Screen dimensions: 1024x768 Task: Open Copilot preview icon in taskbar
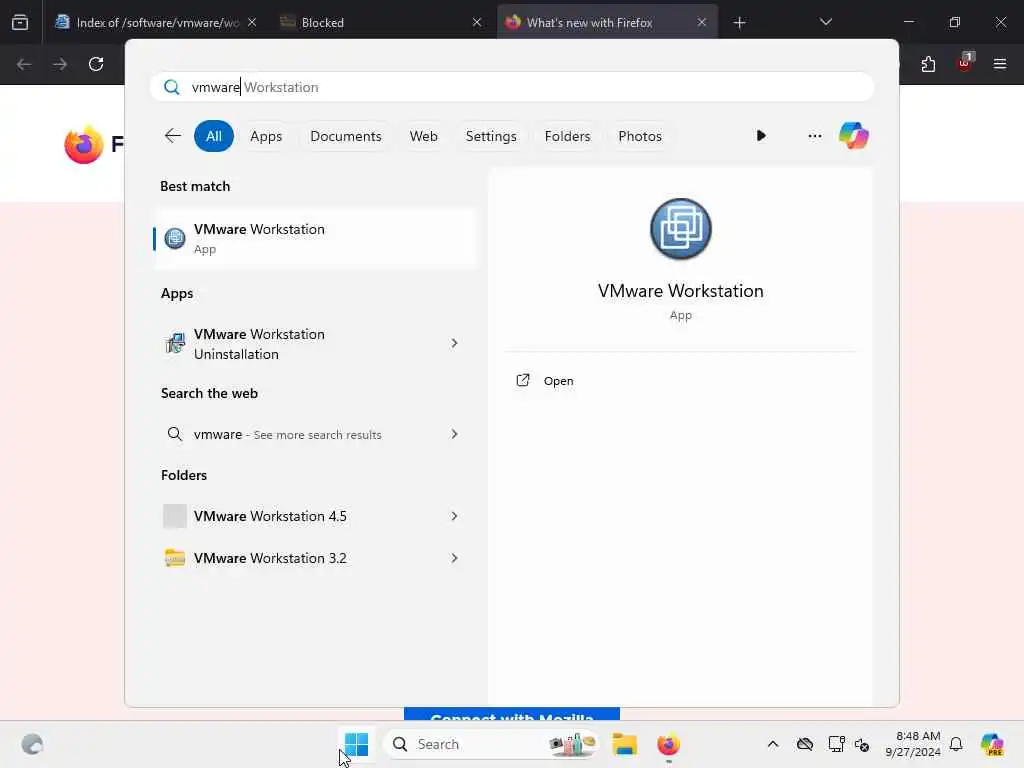click(x=992, y=744)
